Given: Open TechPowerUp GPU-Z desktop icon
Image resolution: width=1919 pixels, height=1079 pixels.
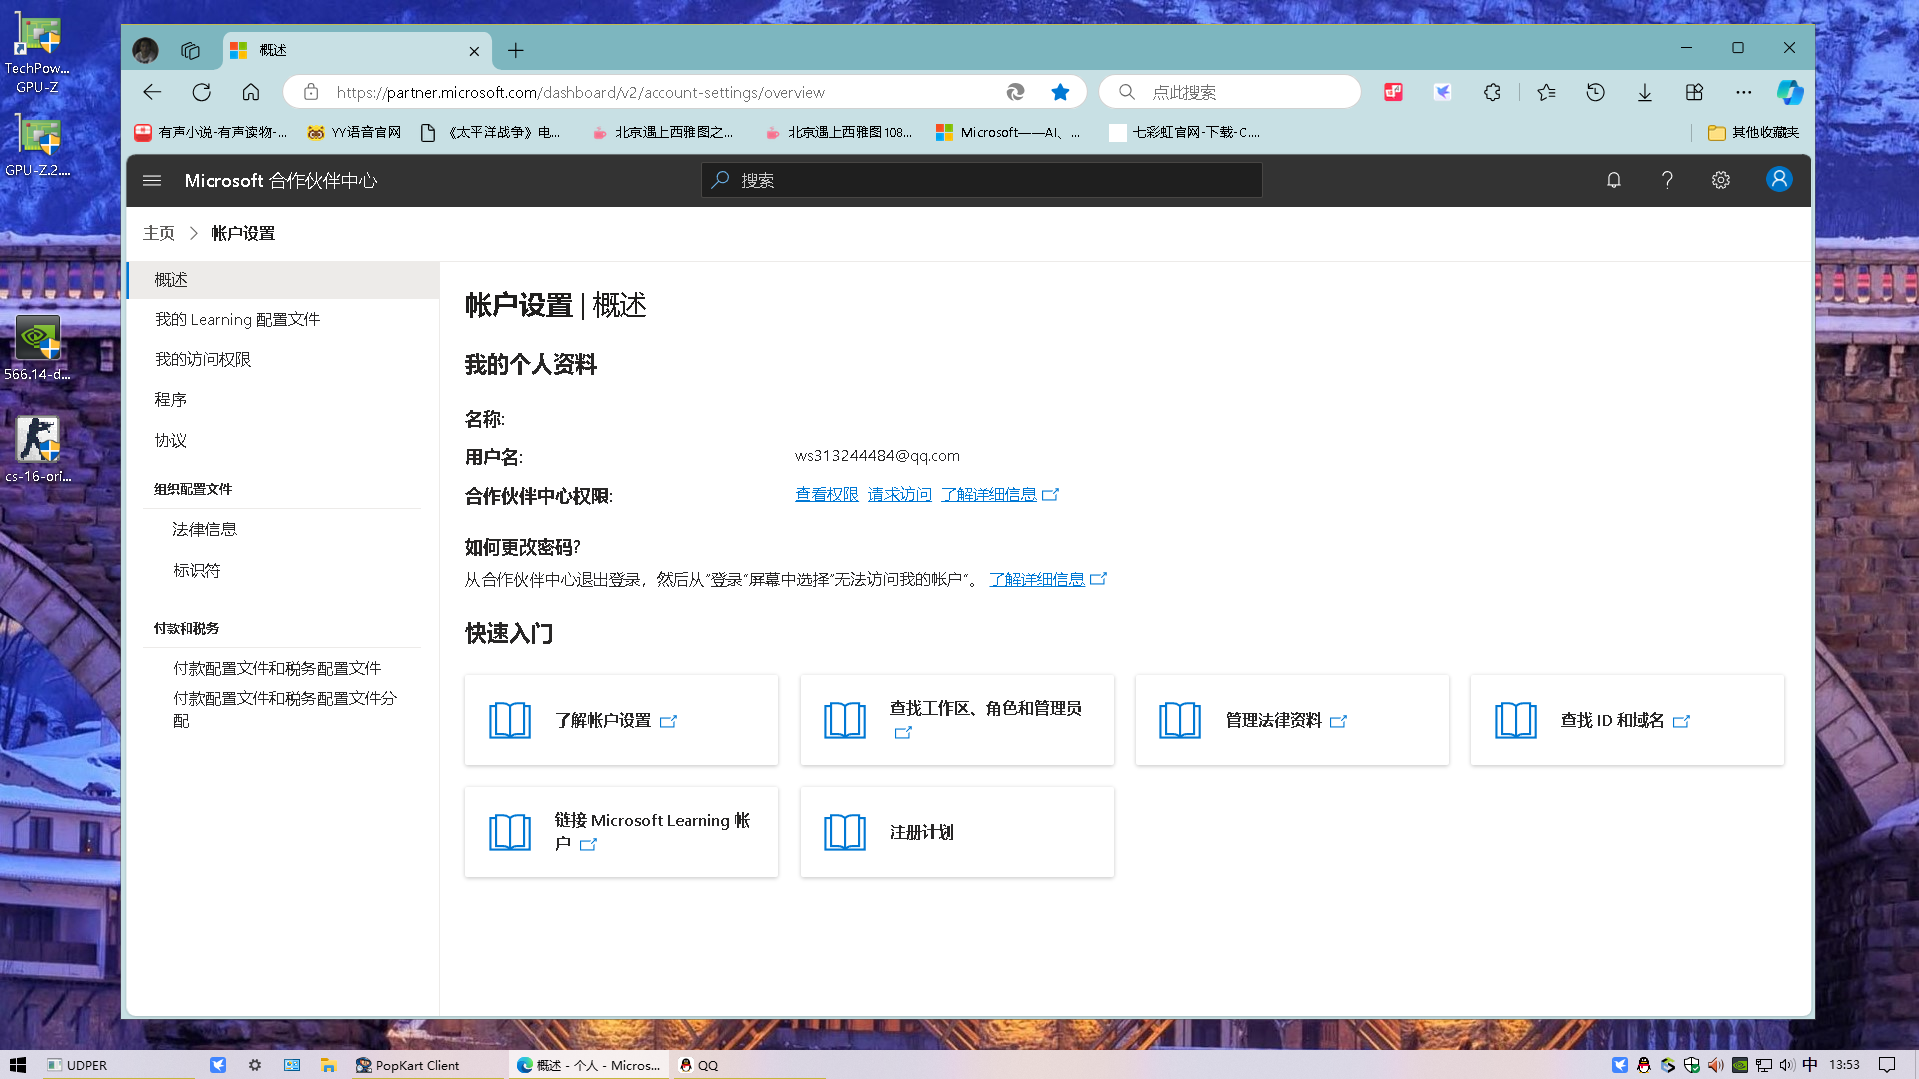Looking at the screenshot, I should 38,54.
